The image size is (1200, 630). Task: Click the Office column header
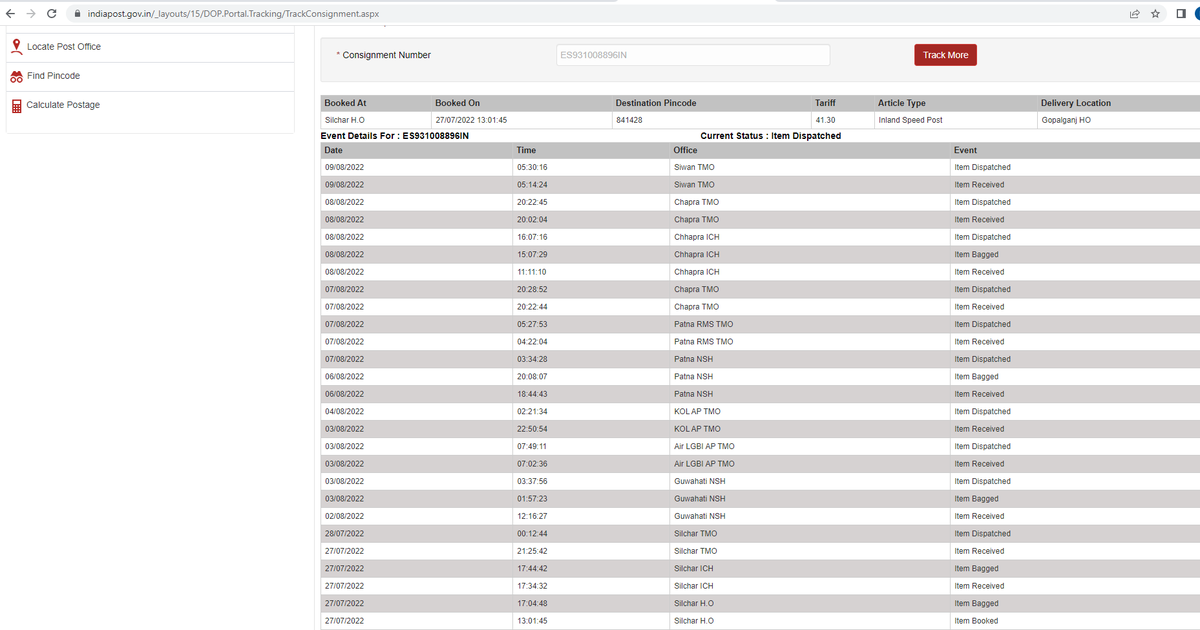pos(686,150)
